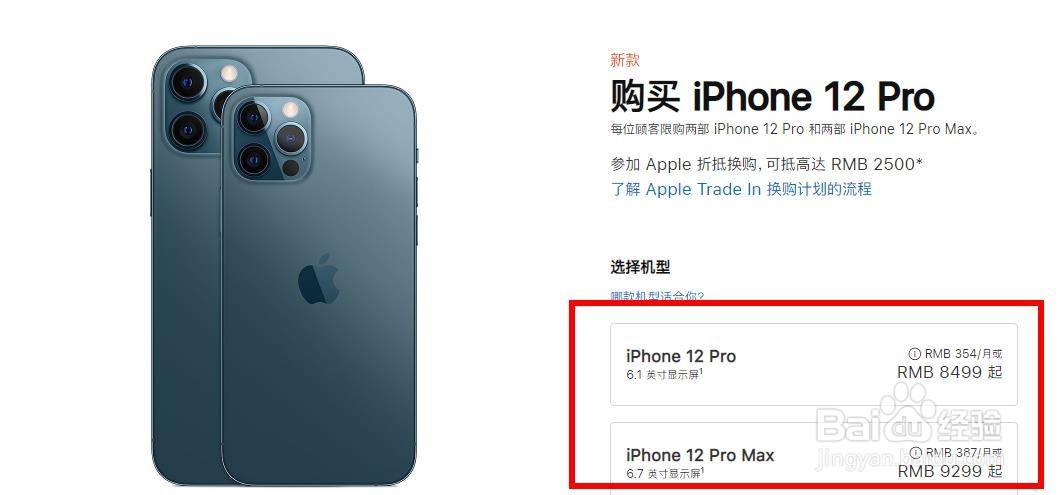Select the iPhone 12 Pro Max model option
The image size is (1063, 495).
[x=814, y=454]
